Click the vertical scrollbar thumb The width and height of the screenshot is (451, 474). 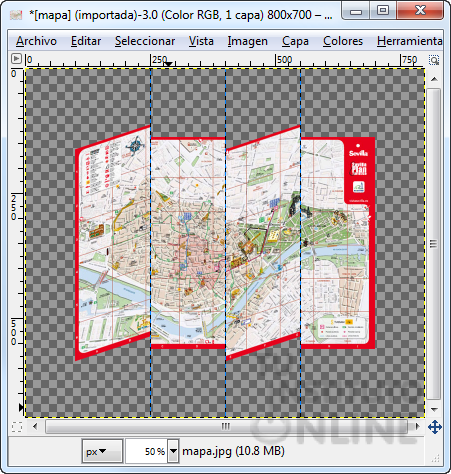[x=434, y=244]
